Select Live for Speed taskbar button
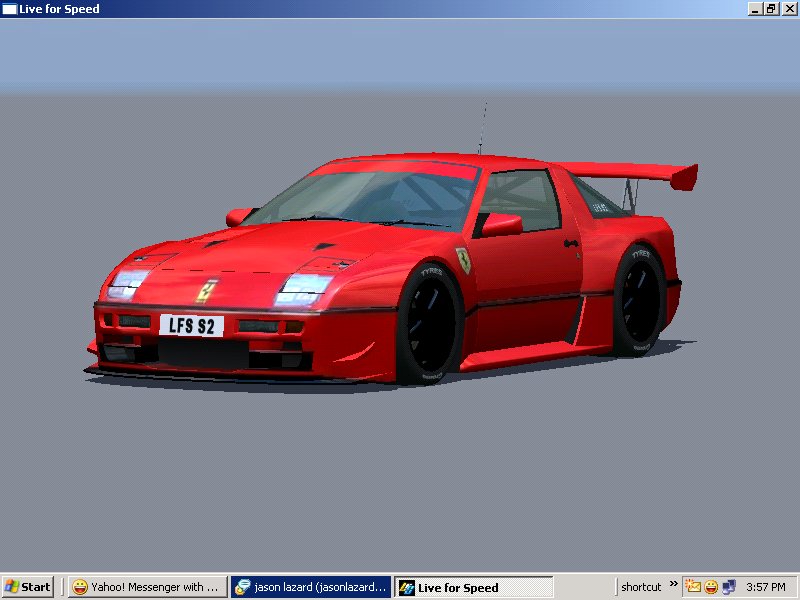This screenshot has width=800, height=600. (473, 587)
